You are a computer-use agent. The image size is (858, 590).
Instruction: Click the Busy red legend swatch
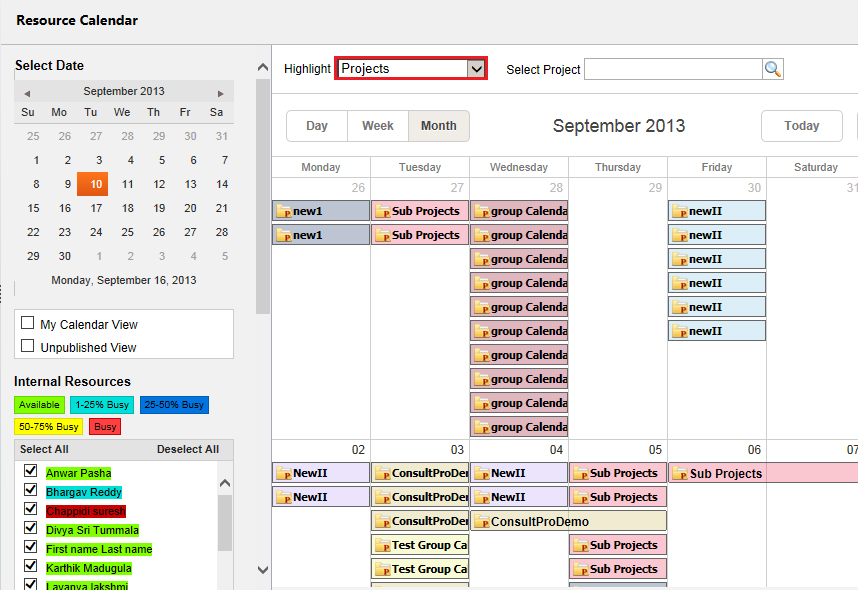point(105,427)
